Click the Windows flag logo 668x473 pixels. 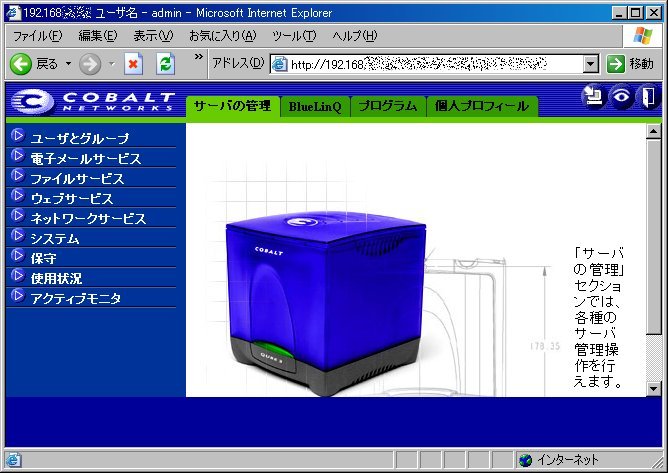[642, 36]
